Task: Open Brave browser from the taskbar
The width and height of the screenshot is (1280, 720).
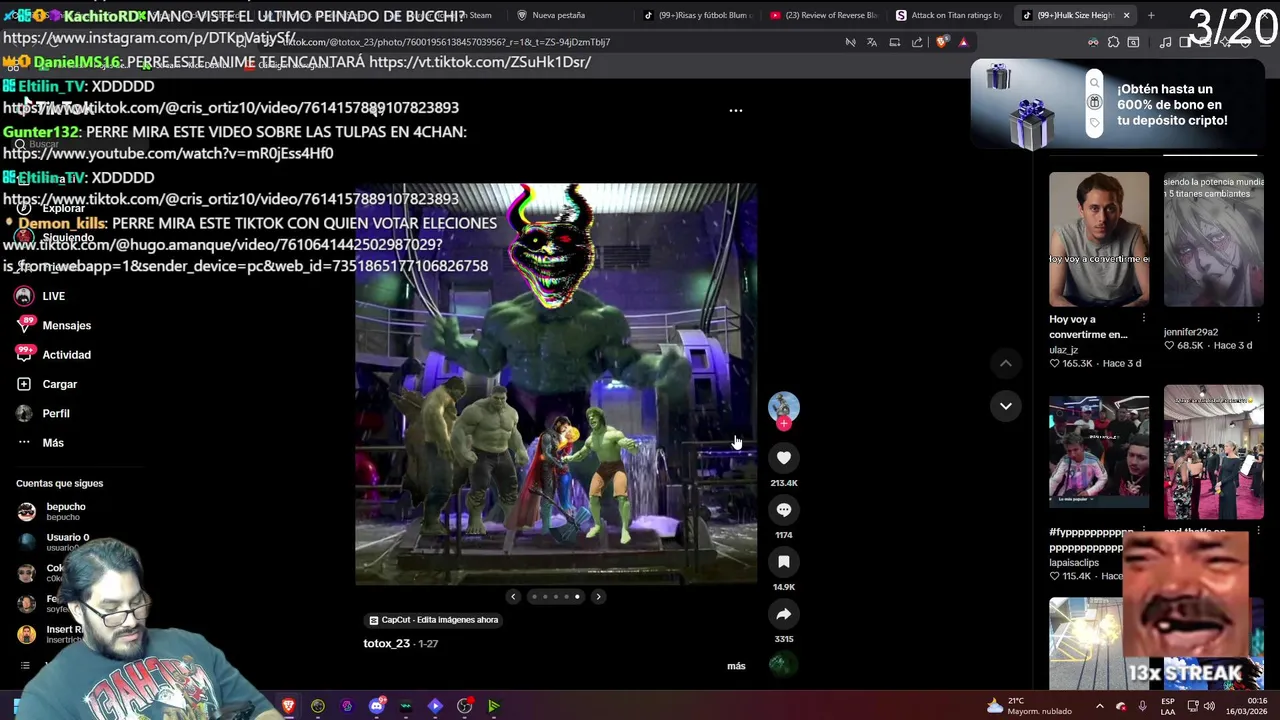Action: 288,706
